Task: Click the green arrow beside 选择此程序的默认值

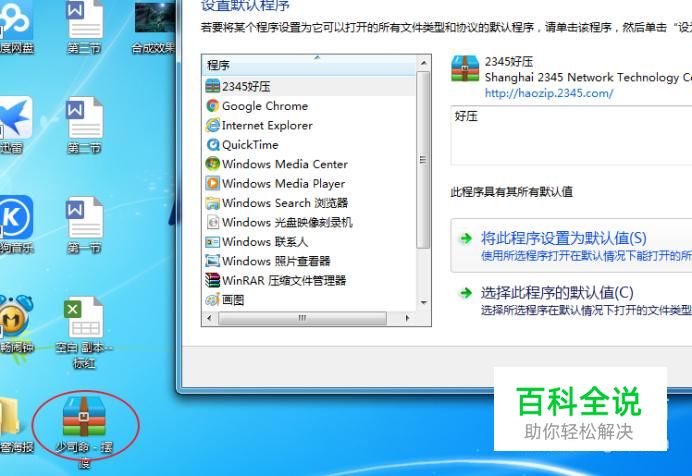Action: (x=466, y=292)
